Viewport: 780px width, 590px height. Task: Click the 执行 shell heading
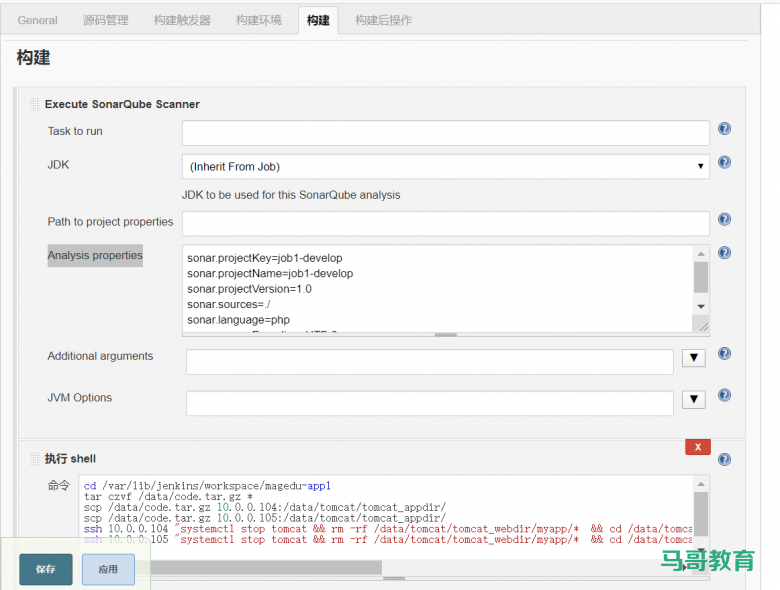point(70,459)
